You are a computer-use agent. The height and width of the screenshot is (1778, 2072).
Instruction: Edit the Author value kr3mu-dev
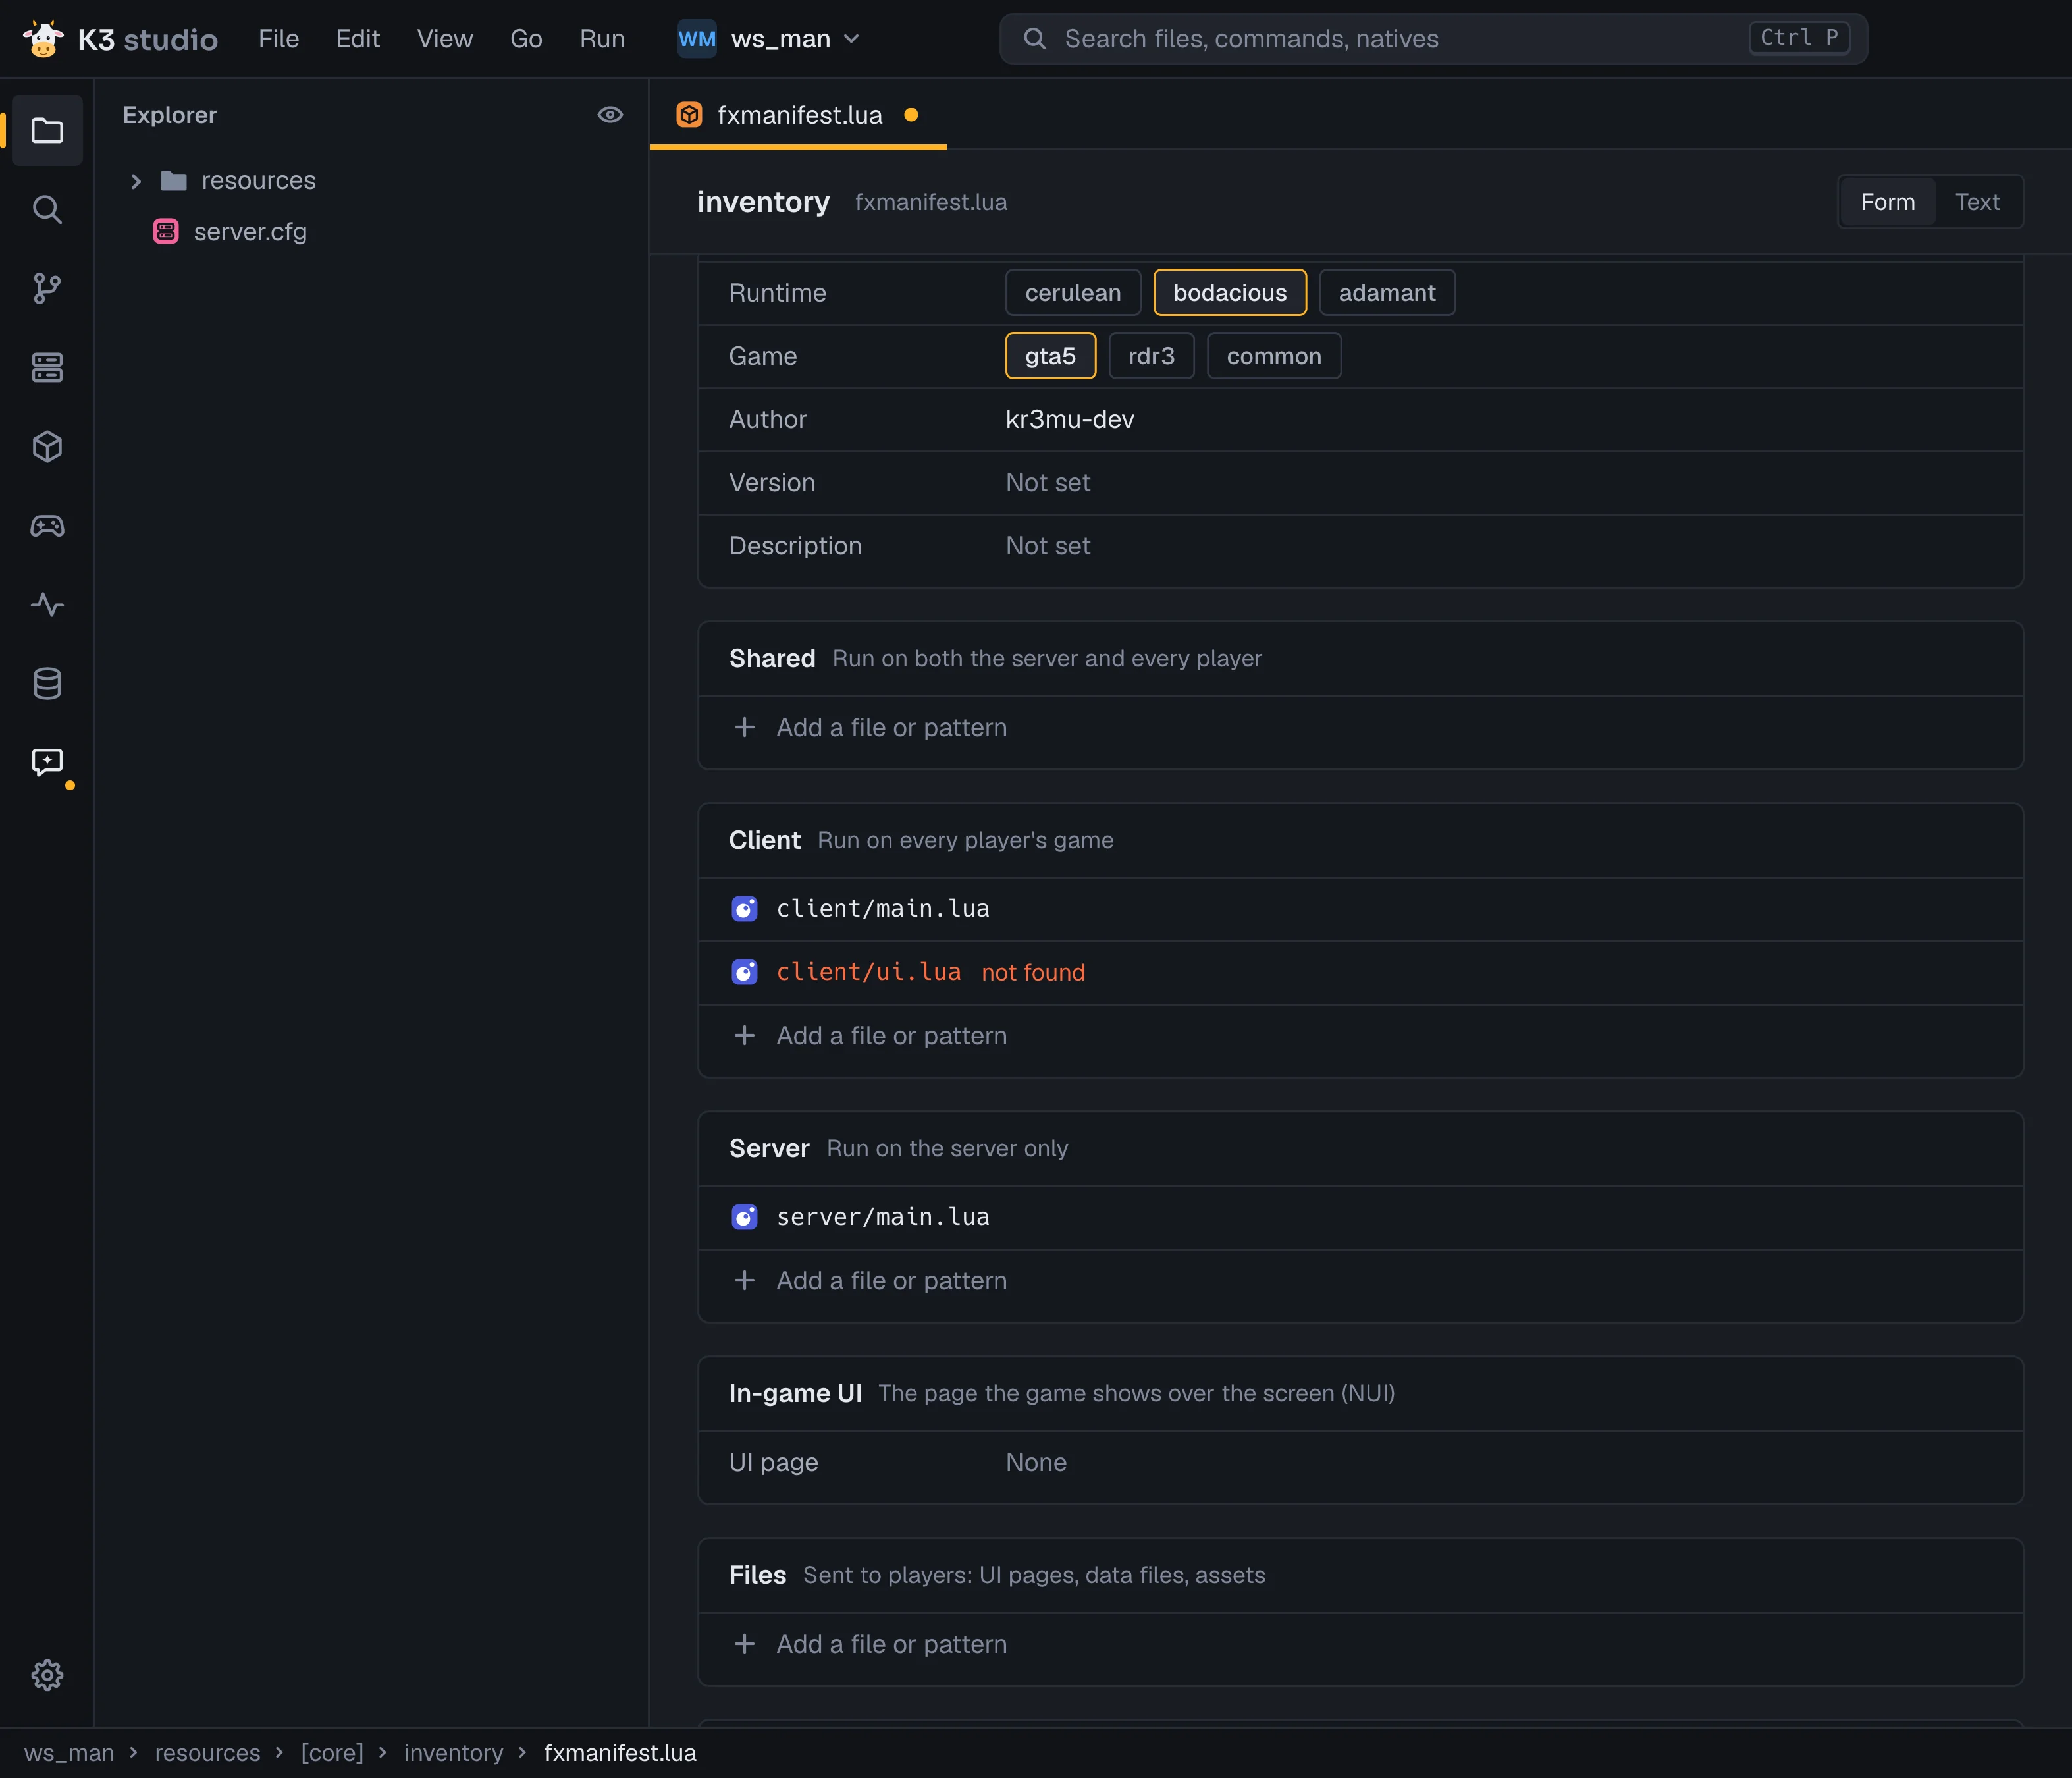(x=1070, y=419)
